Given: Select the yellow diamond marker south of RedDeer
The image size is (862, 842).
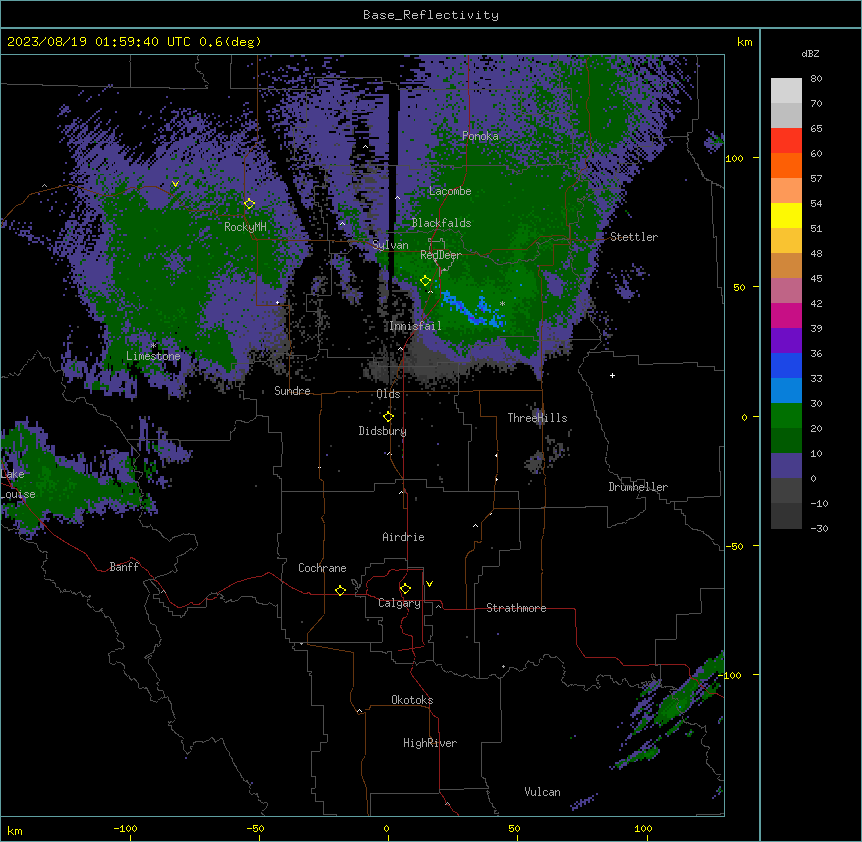Looking at the screenshot, I should point(426,281).
